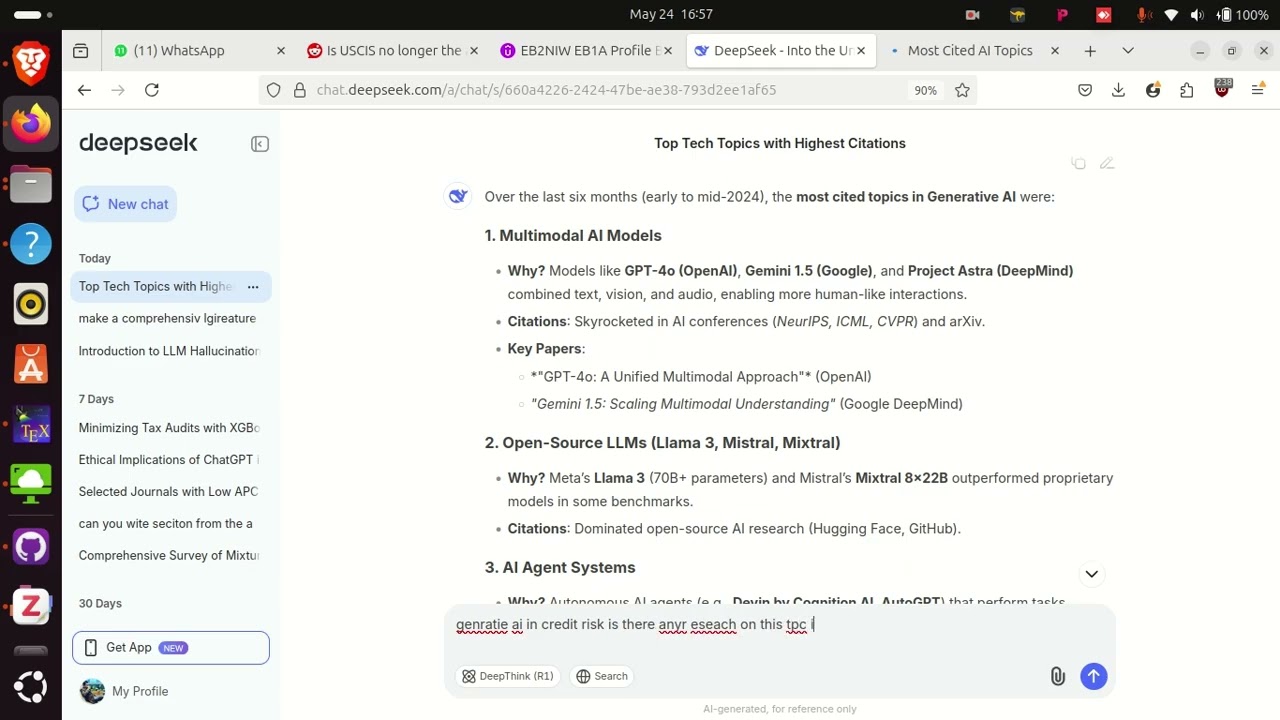The image size is (1280, 720).
Task: Click the DeepSeek logo
Action: (x=138, y=143)
